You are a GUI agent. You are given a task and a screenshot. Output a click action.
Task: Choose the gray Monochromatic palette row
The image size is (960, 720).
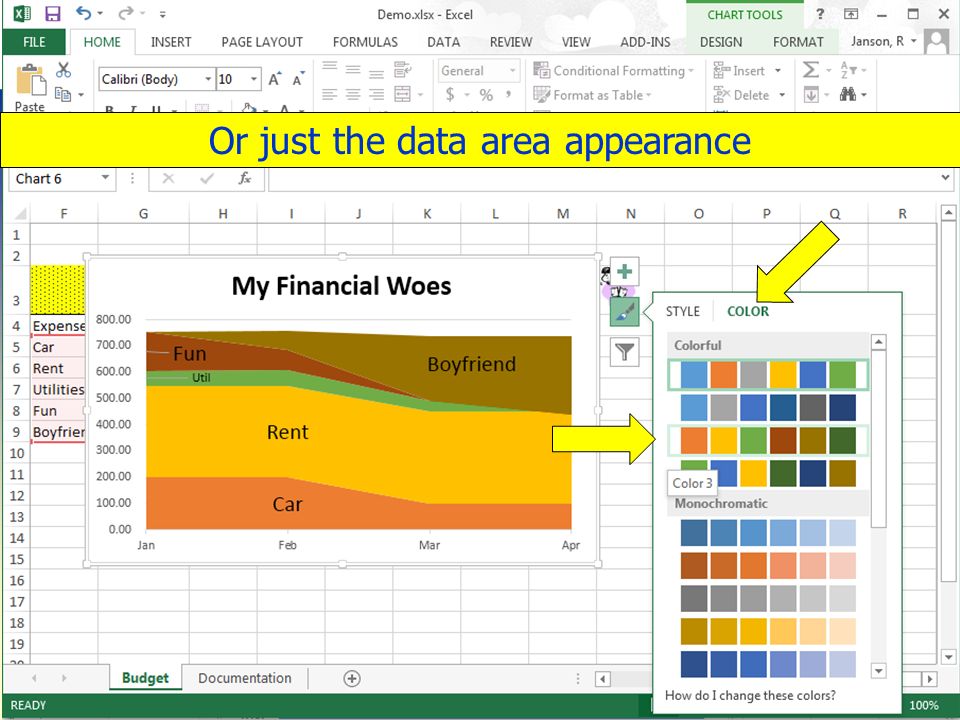click(768, 598)
